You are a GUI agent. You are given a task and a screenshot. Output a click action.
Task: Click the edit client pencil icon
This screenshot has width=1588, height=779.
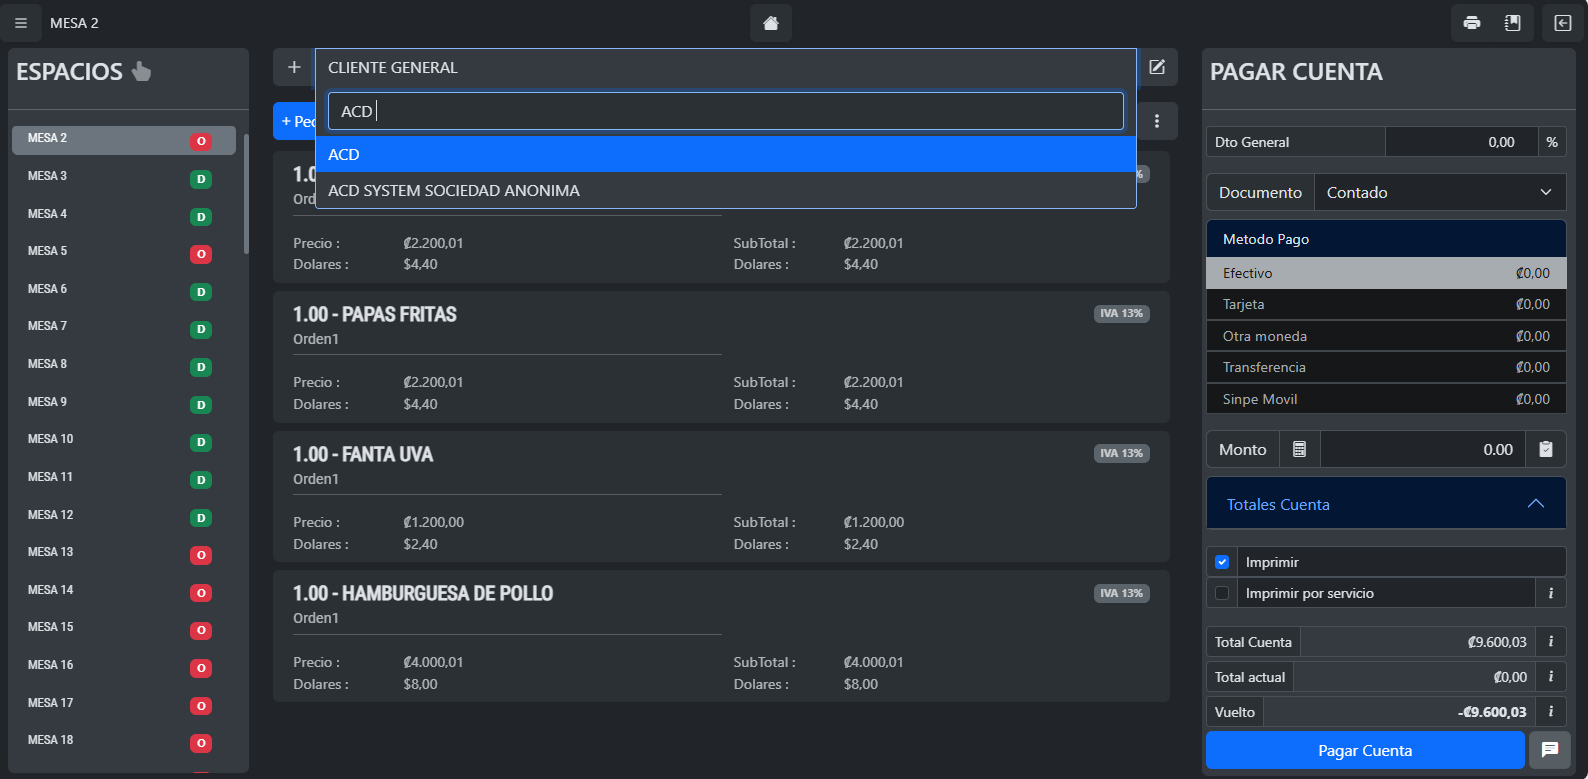(x=1157, y=67)
